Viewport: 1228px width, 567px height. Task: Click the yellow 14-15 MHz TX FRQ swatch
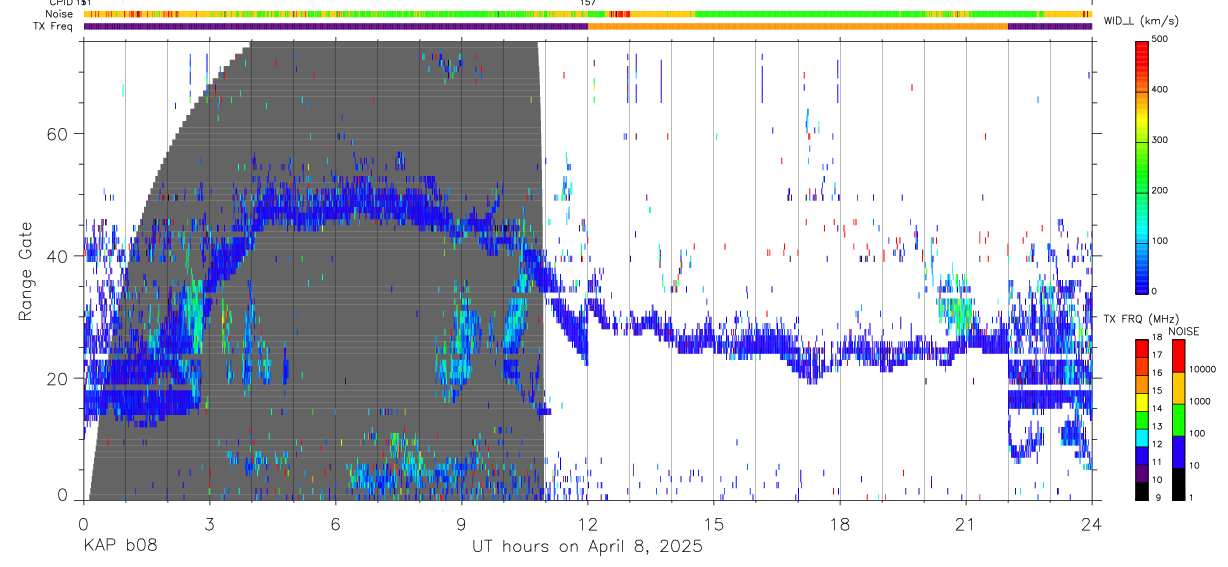[x=1141, y=400]
